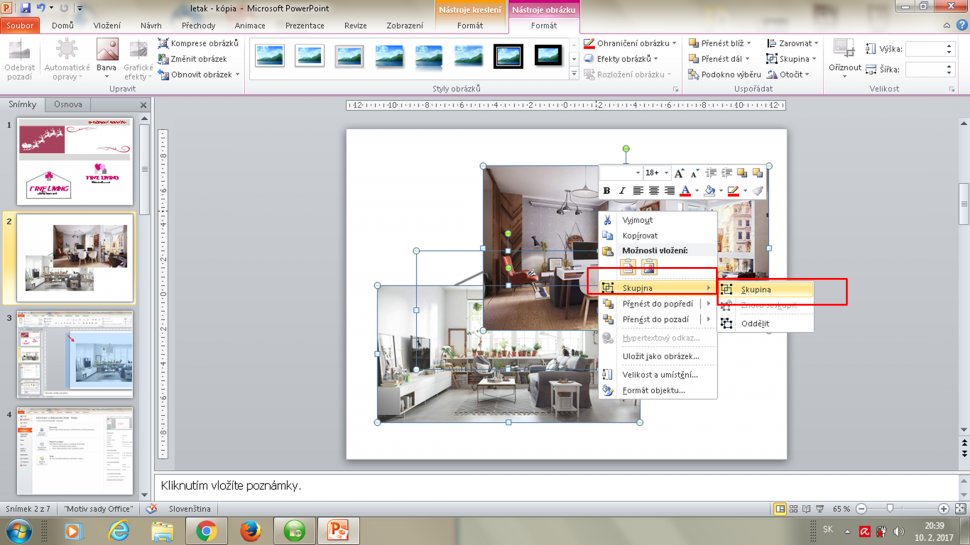Screen dimensions: 970x545
Task: Open Otočit rotate dropdown
Action: click(x=788, y=74)
